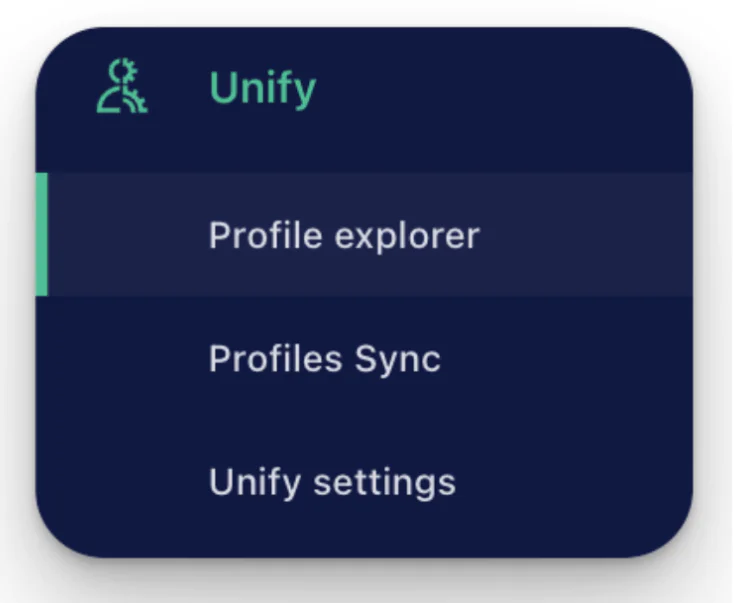
Task: Click the highlighted Profile explorer row background
Action: 364,234
